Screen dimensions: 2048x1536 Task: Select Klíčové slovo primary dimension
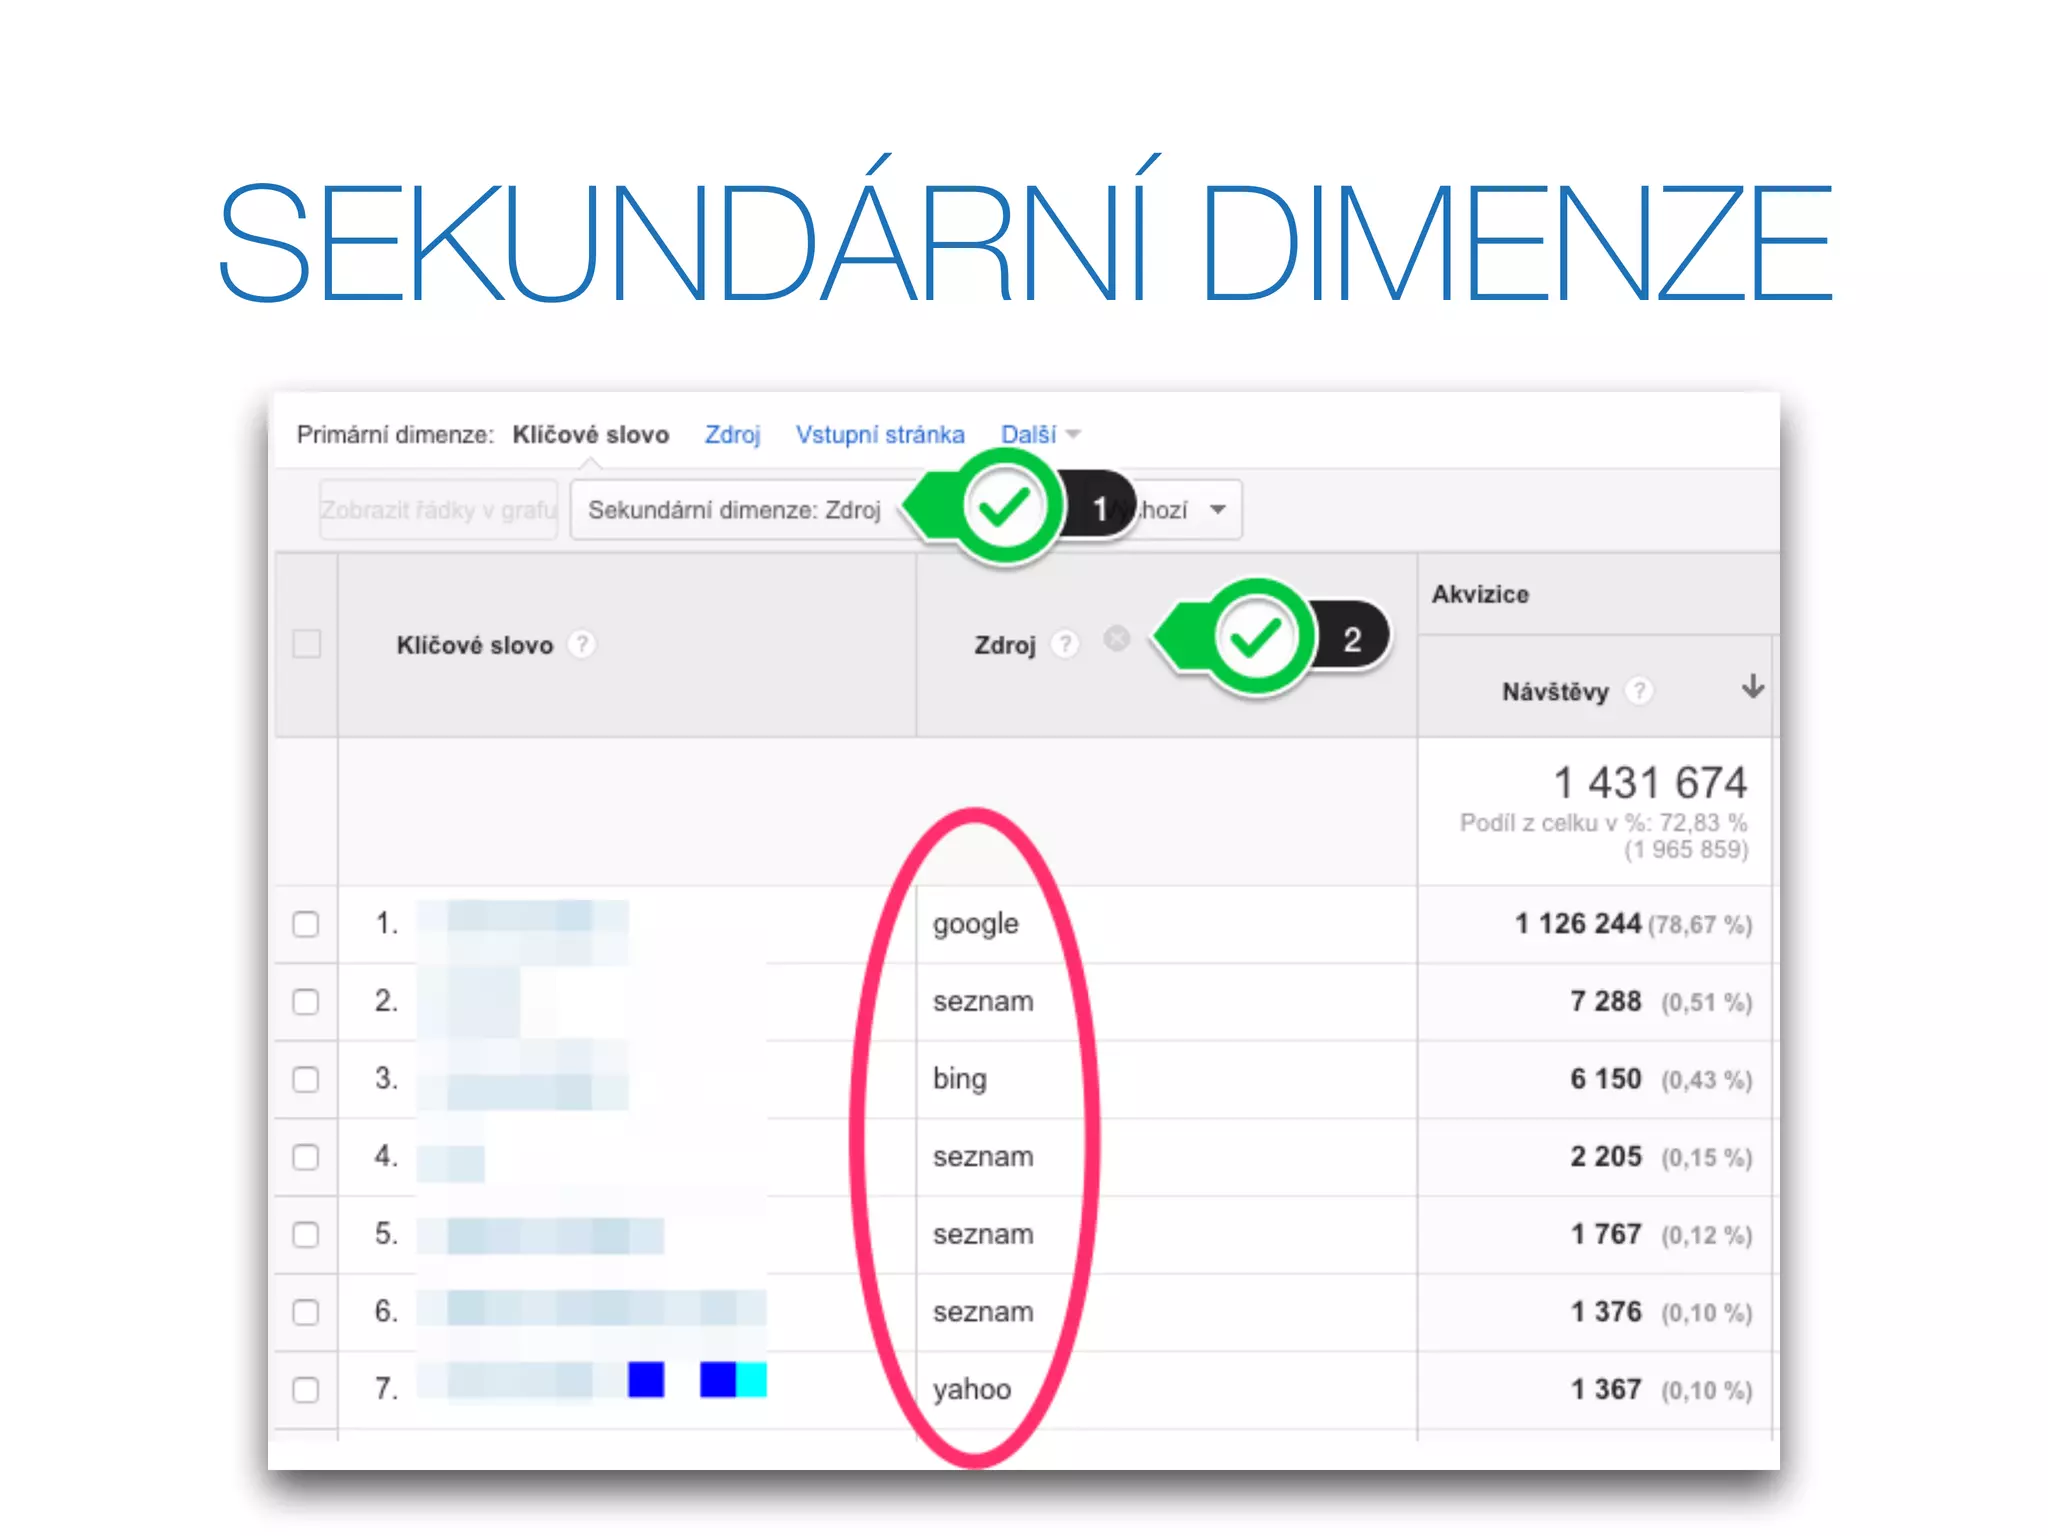(x=591, y=435)
